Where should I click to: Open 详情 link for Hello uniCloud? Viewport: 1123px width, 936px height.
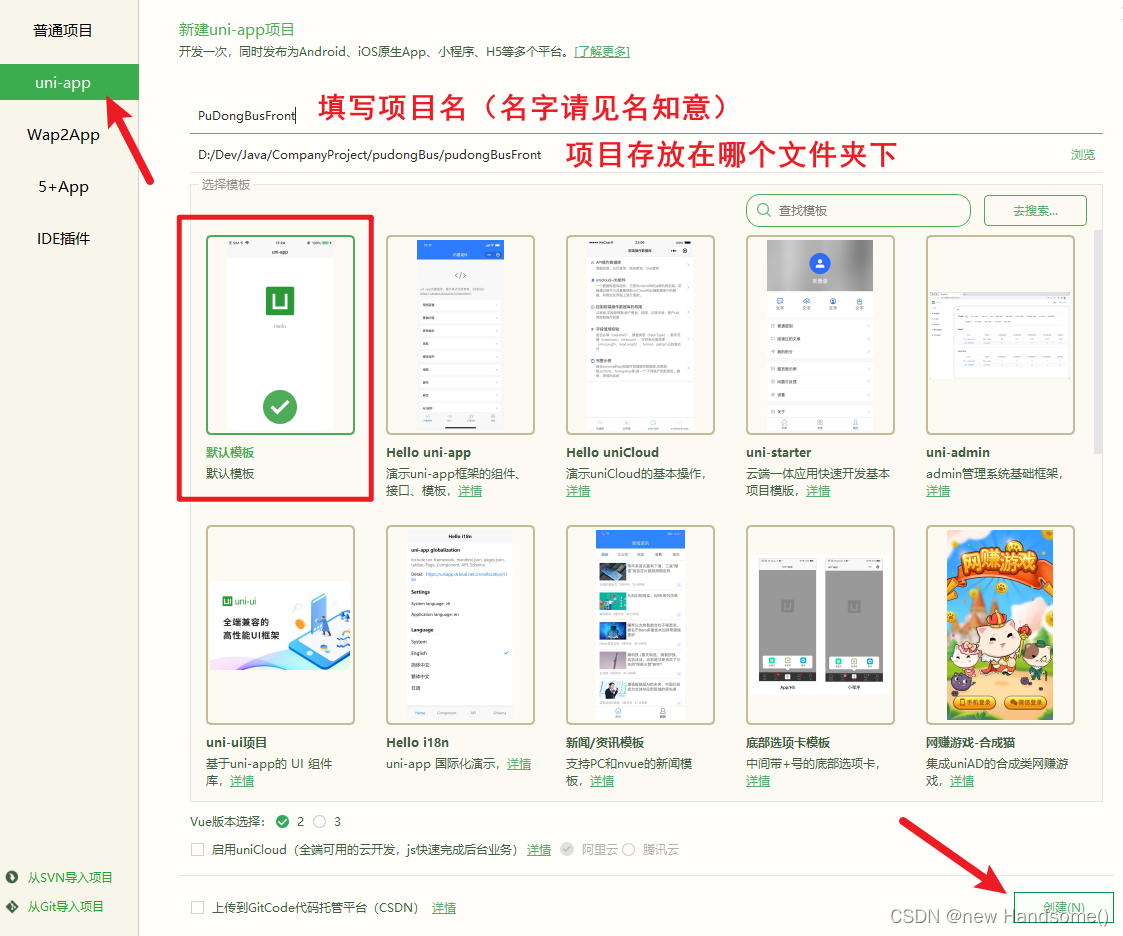point(578,491)
